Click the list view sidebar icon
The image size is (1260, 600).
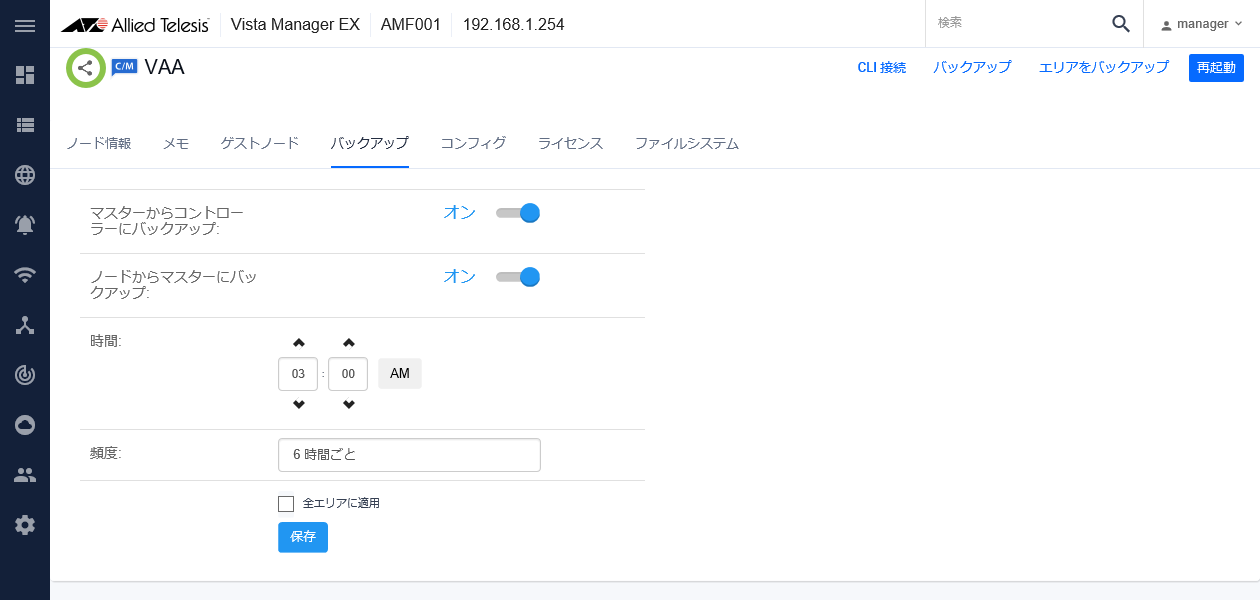(25, 125)
